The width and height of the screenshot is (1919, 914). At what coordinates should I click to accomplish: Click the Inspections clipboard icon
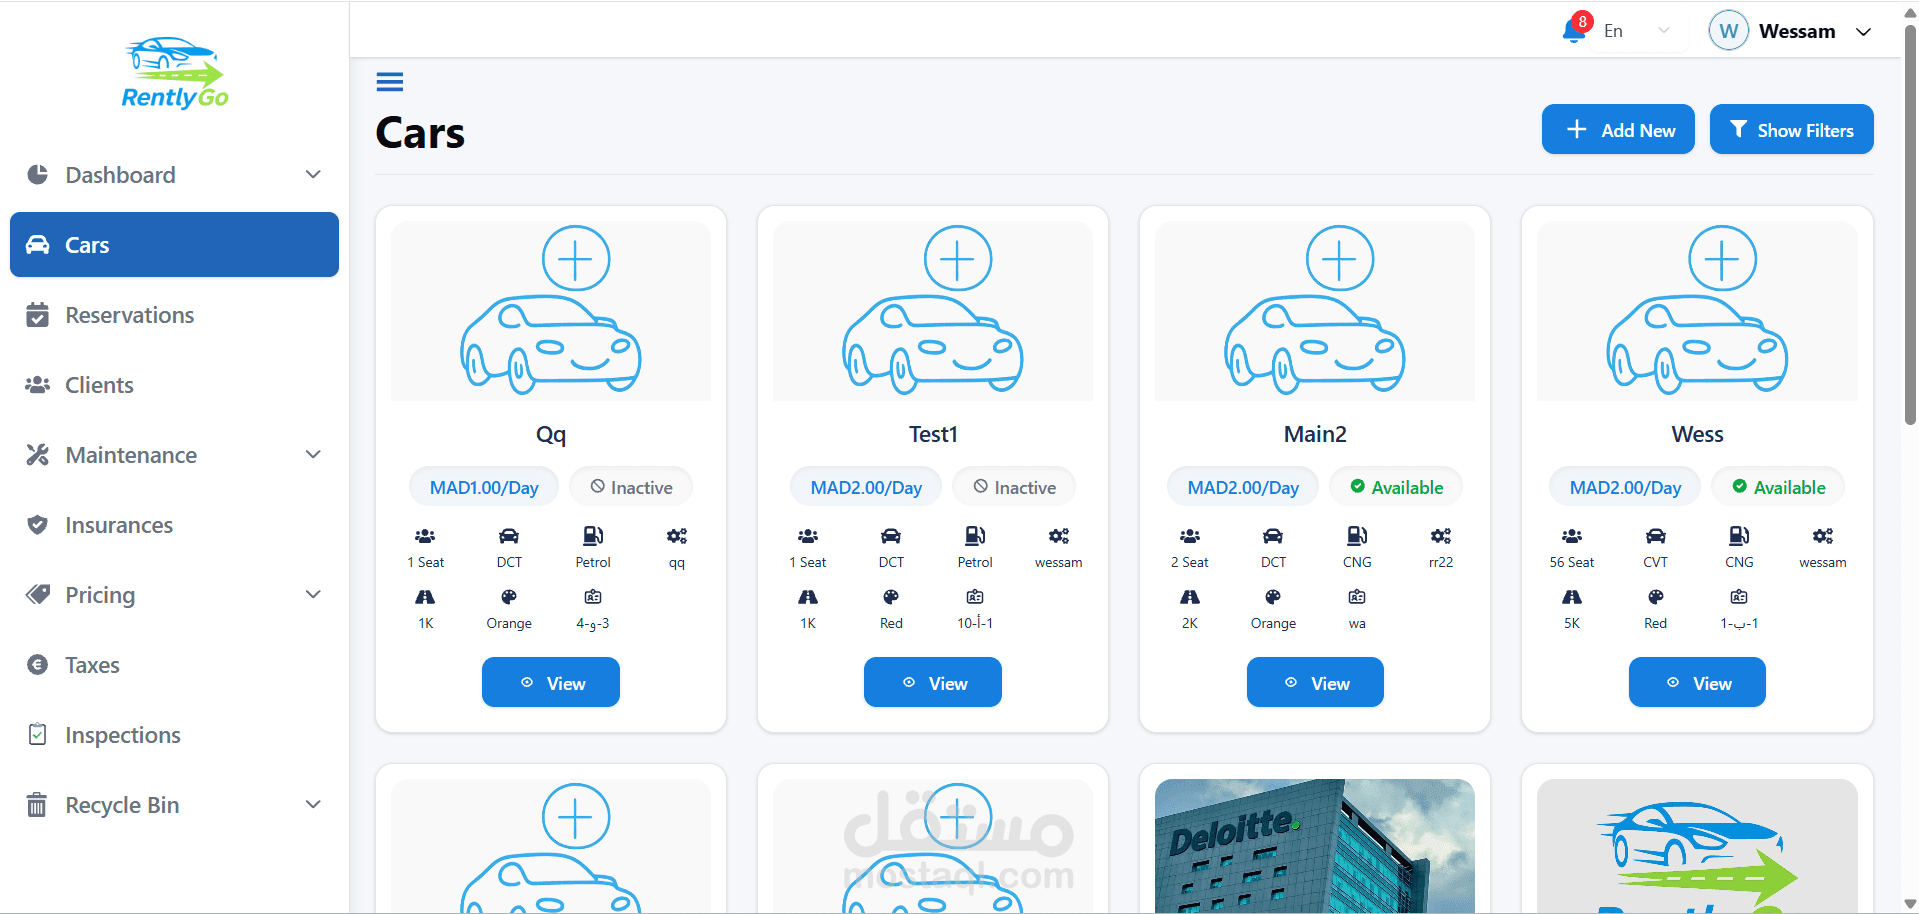(38, 735)
